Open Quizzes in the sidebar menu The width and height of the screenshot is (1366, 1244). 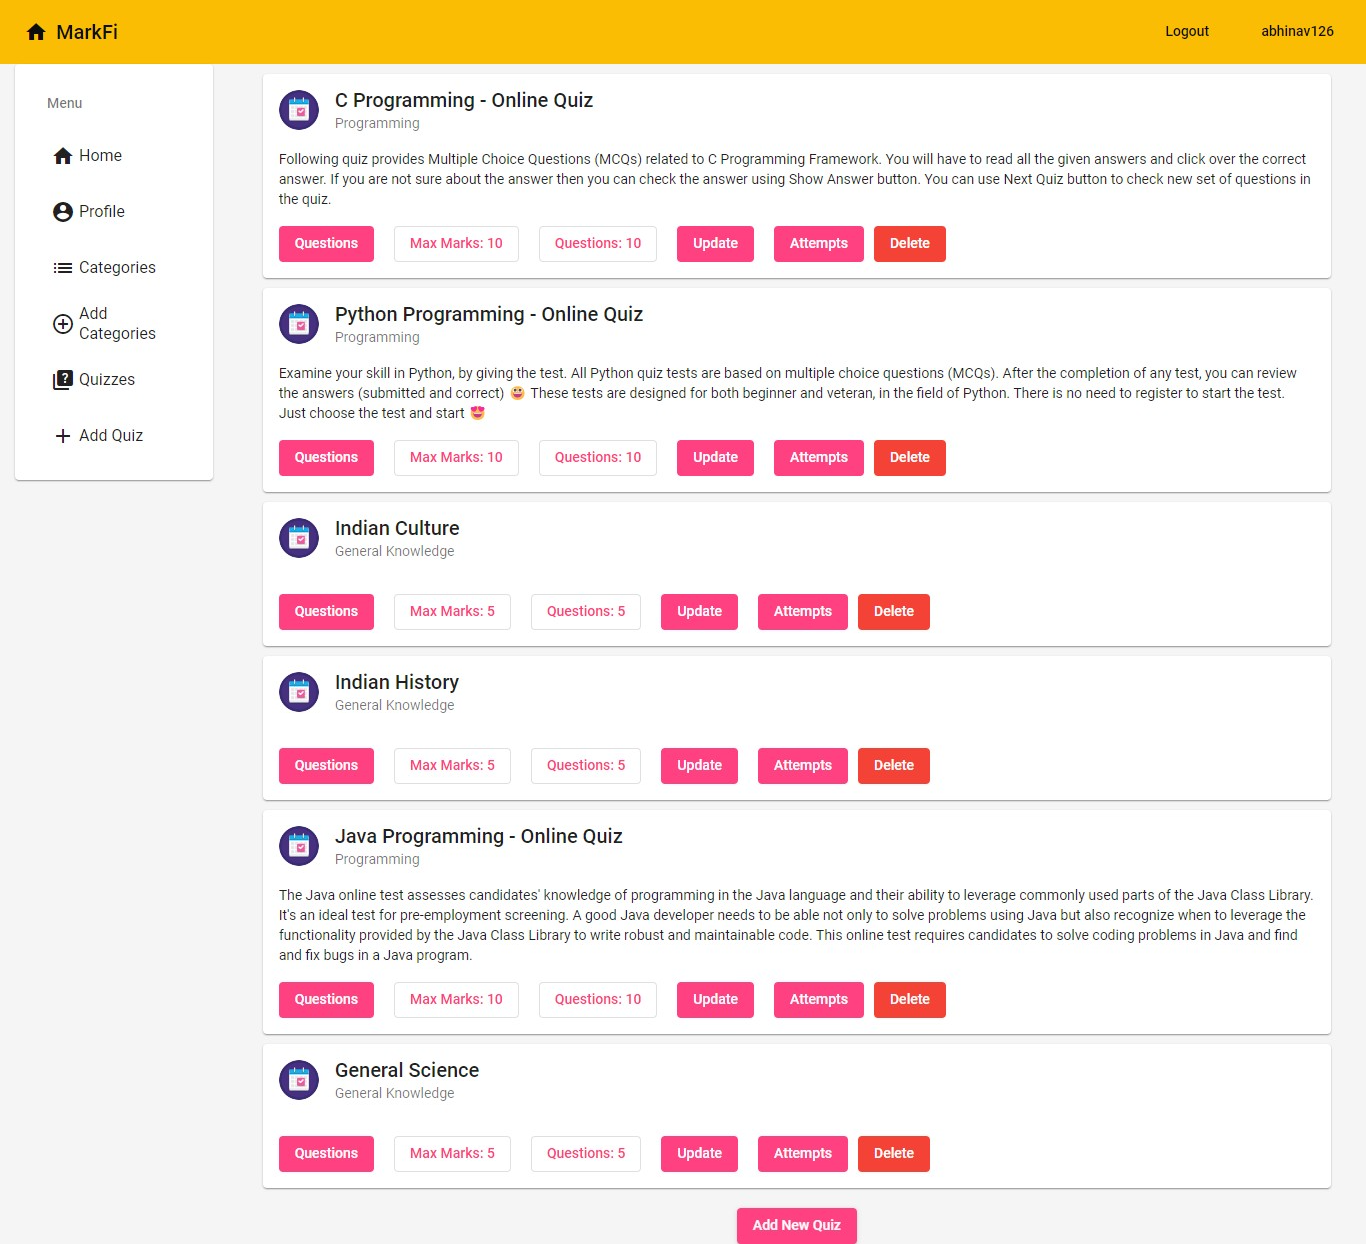tap(114, 380)
